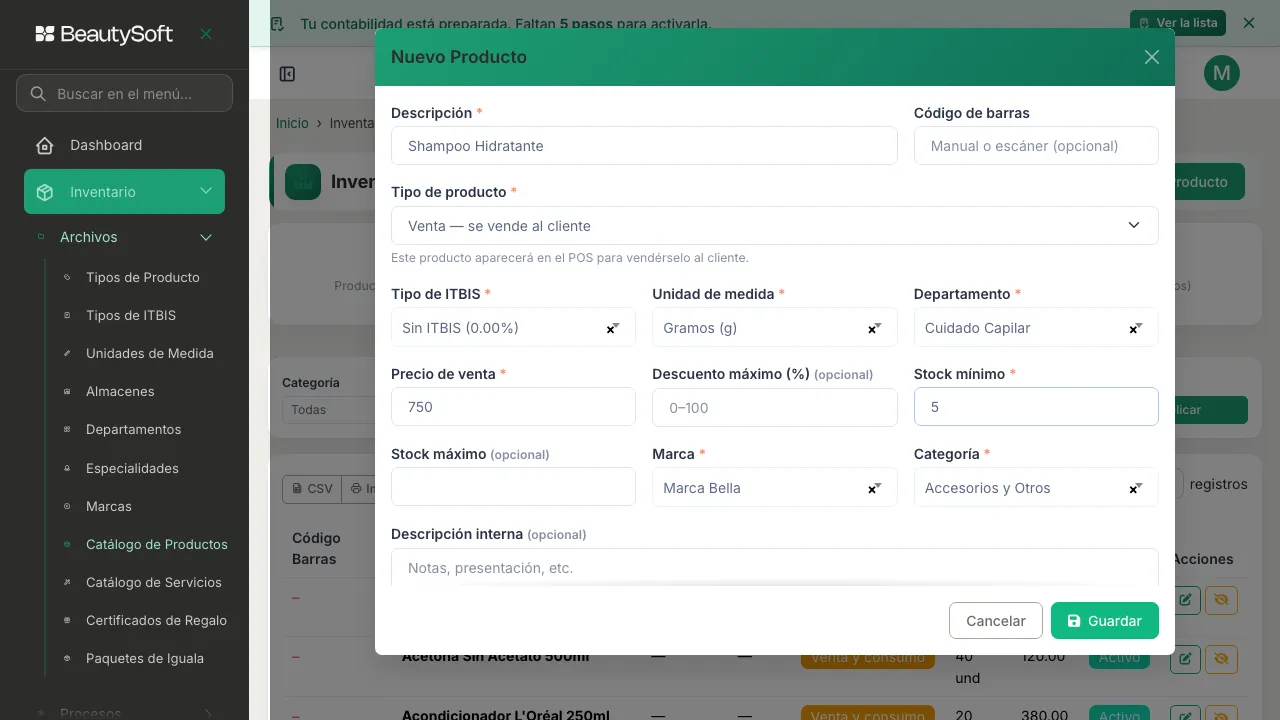Collapse the Inventario menu chevron
Image resolution: width=1280 pixels, height=720 pixels.
coord(206,191)
